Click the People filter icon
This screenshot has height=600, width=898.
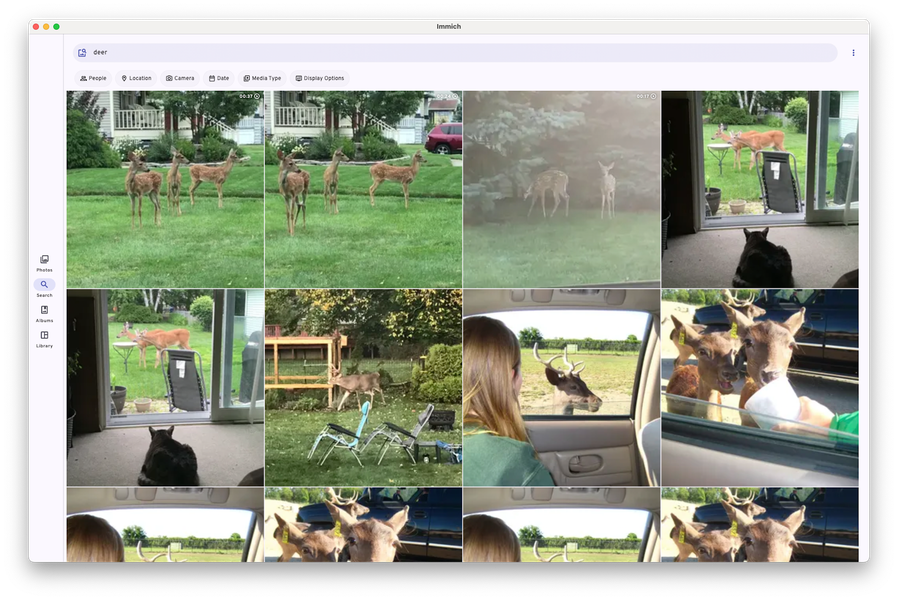[93, 78]
